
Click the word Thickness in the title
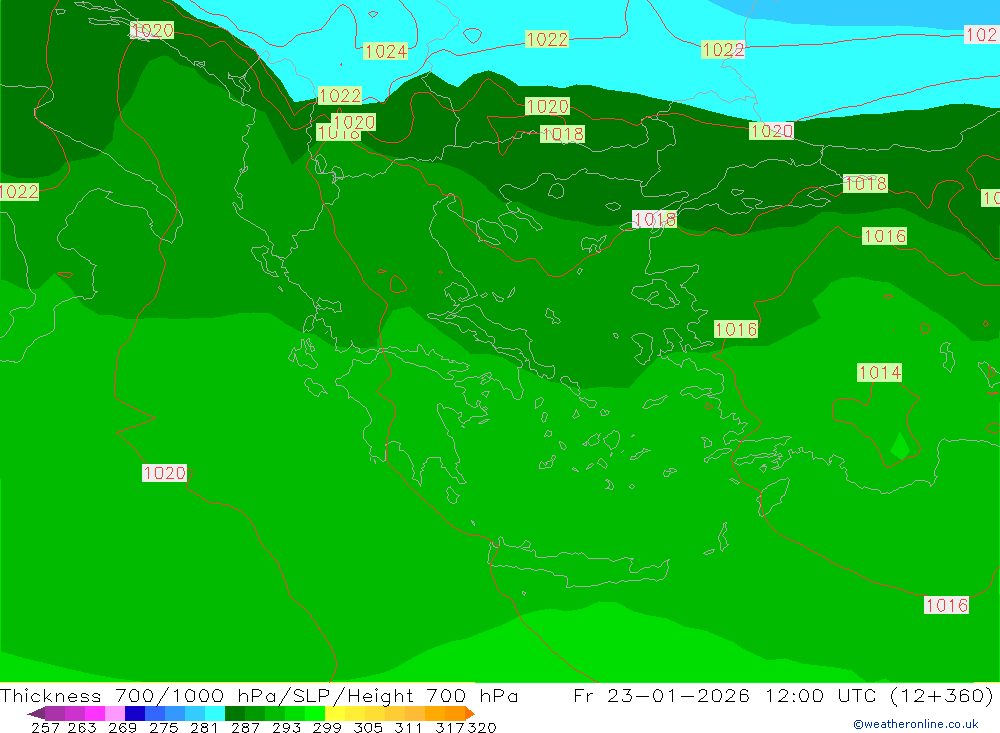click(51, 695)
